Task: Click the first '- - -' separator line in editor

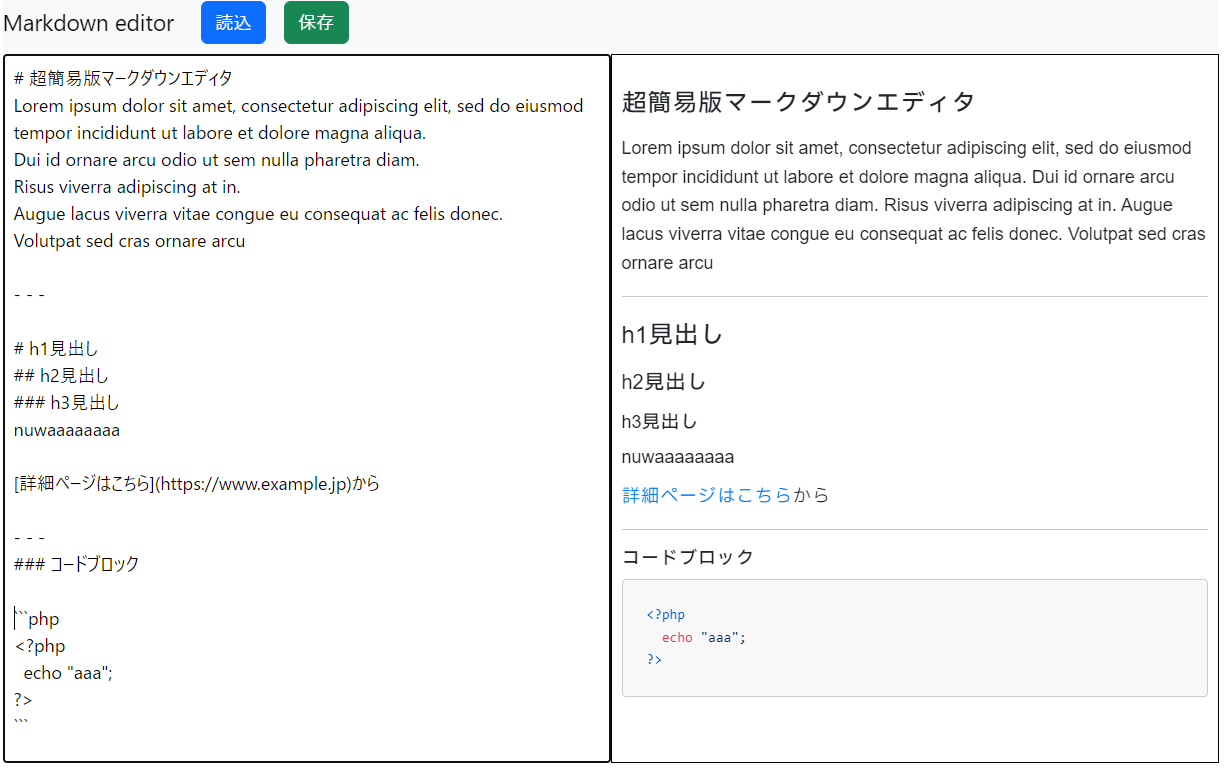Action: pyautogui.click(x=29, y=295)
